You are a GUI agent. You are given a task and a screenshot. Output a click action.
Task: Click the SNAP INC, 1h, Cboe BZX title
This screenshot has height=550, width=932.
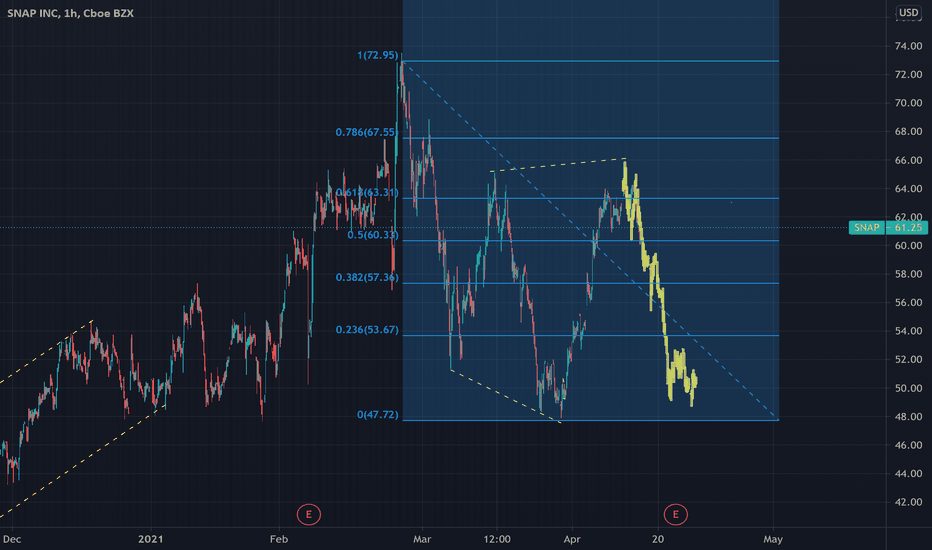70,13
